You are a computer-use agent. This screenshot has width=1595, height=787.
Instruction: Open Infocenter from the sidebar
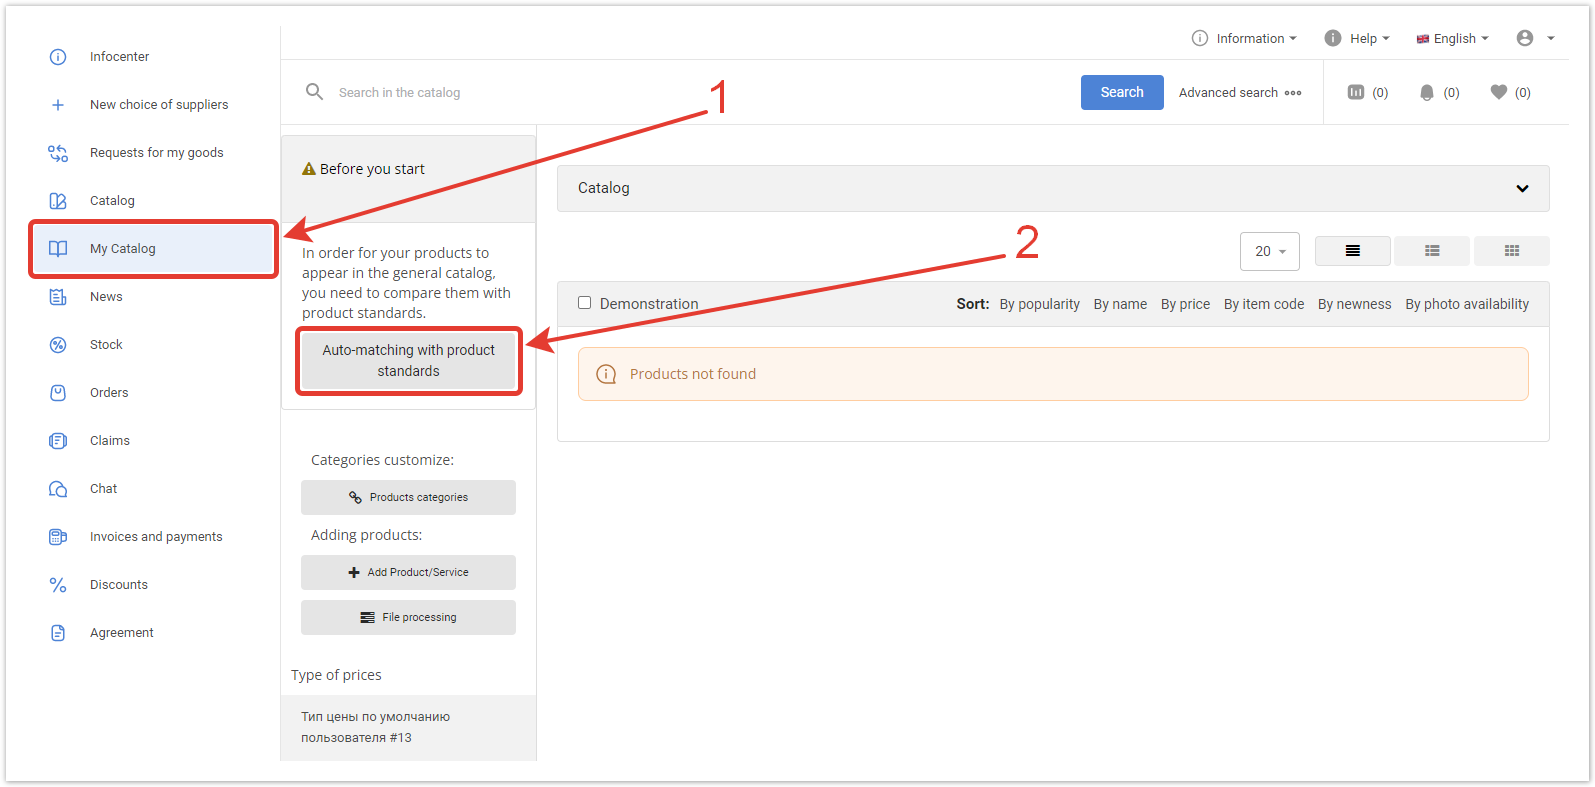(119, 57)
